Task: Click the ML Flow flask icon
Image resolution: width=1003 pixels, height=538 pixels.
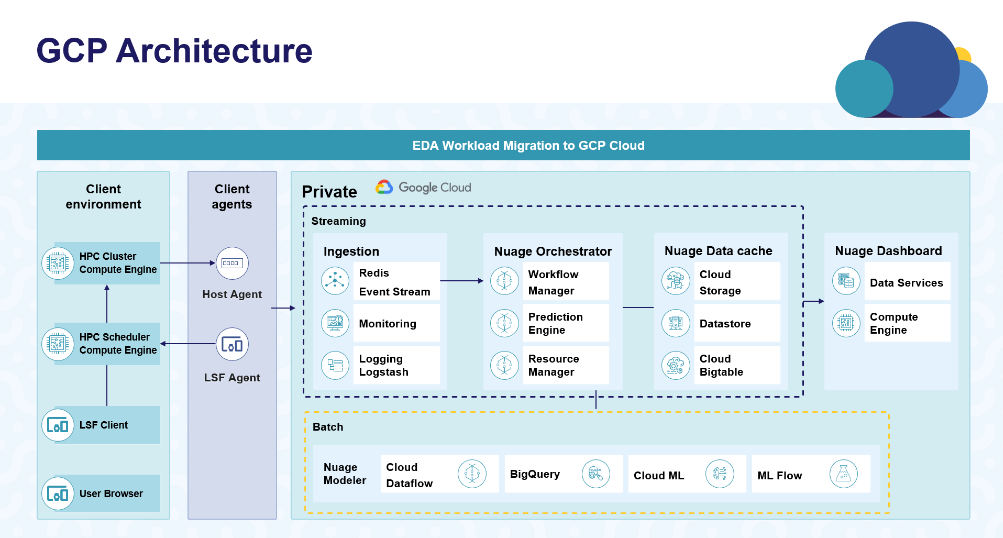Action: pyautogui.click(x=844, y=474)
